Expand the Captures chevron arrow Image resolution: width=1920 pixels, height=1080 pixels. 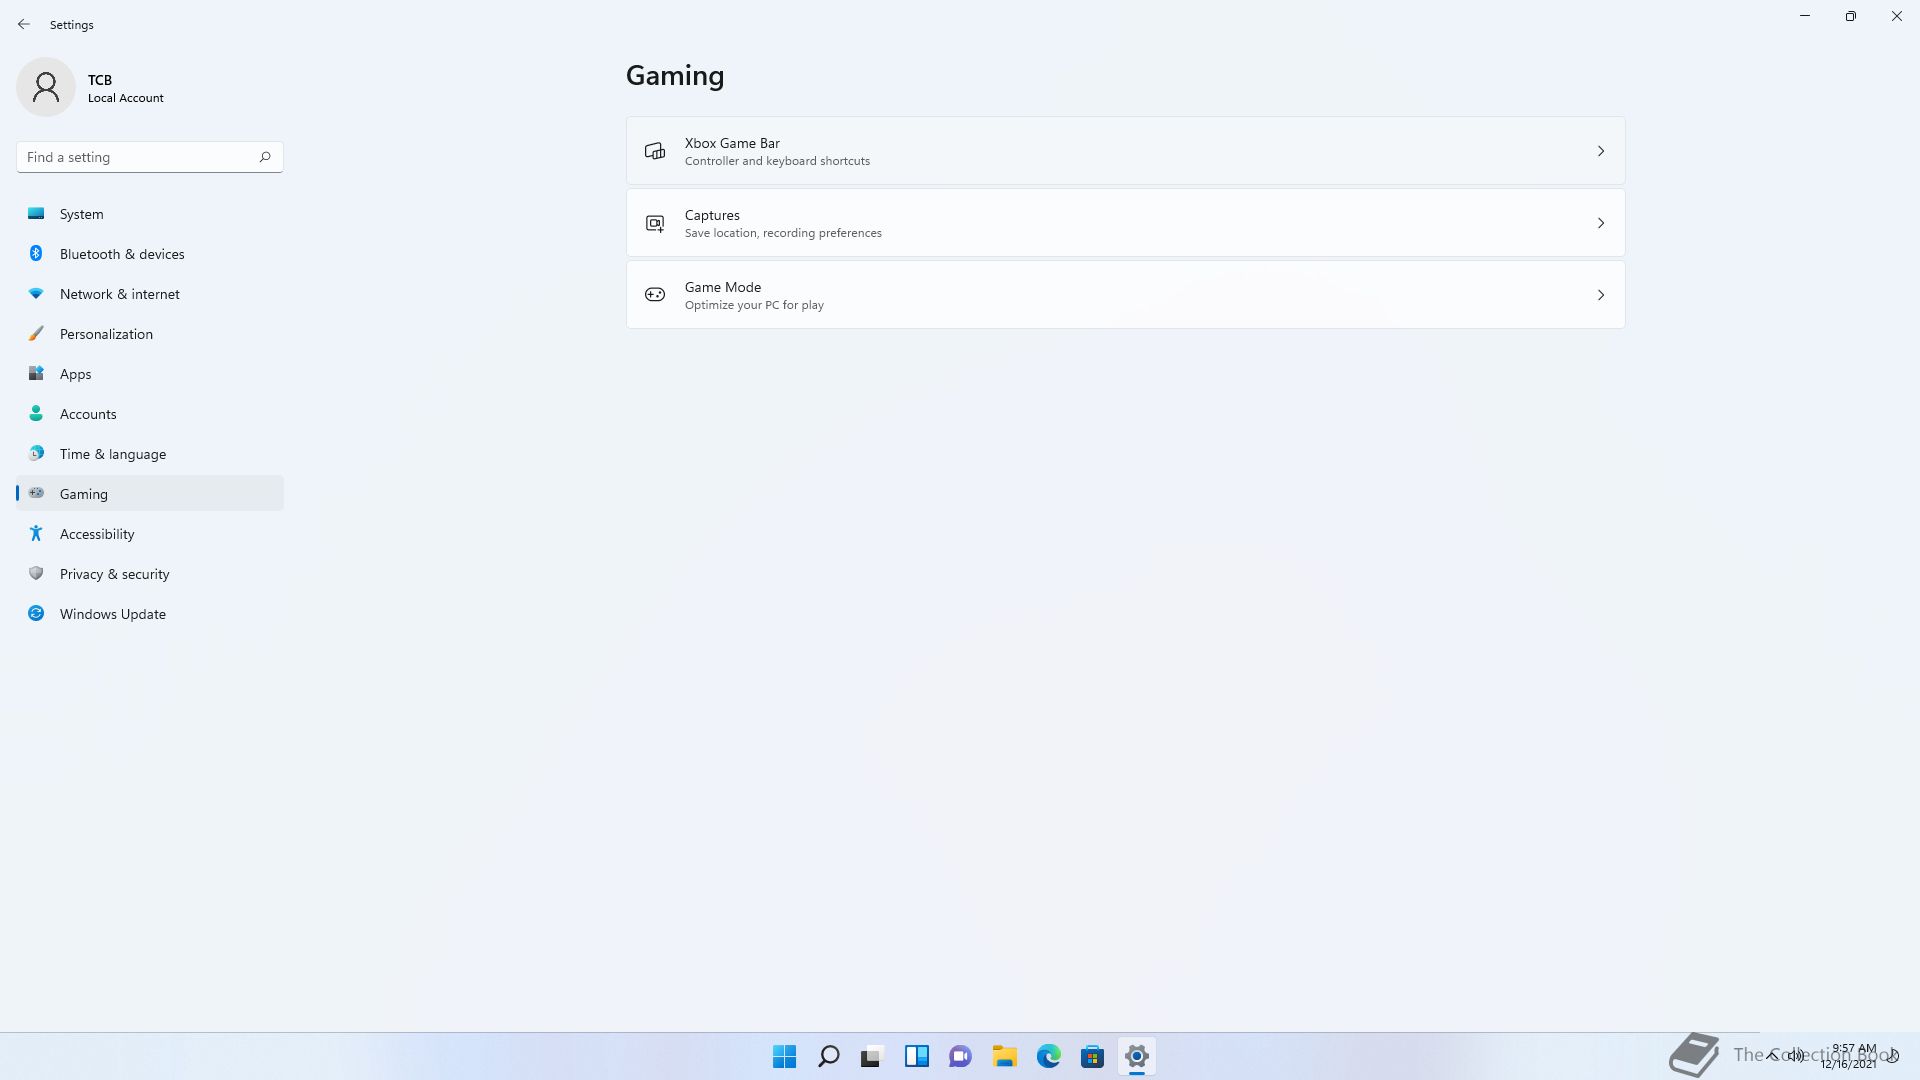(1600, 223)
